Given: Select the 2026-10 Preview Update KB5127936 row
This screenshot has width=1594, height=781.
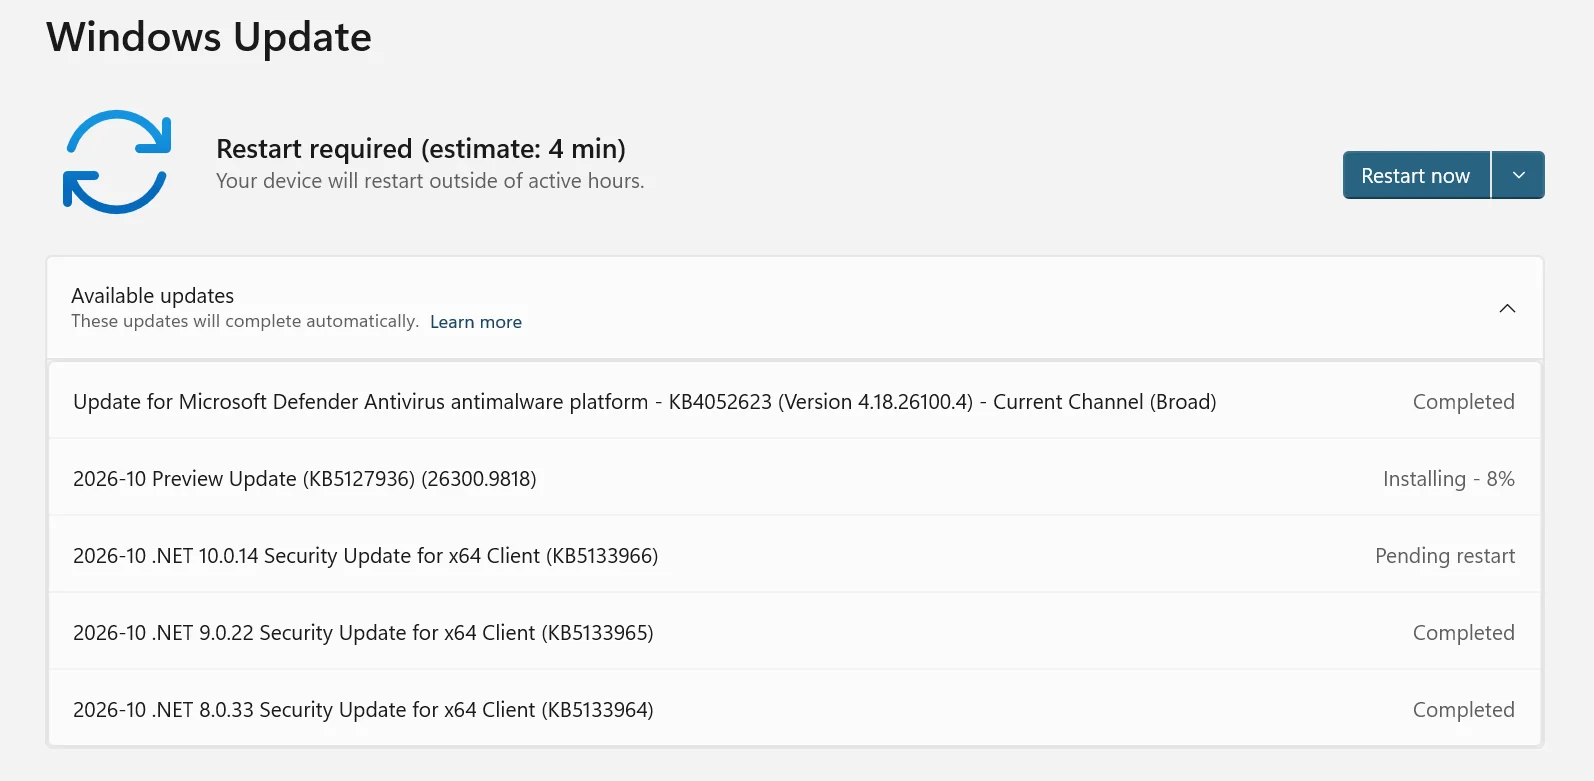Looking at the screenshot, I should click(795, 478).
